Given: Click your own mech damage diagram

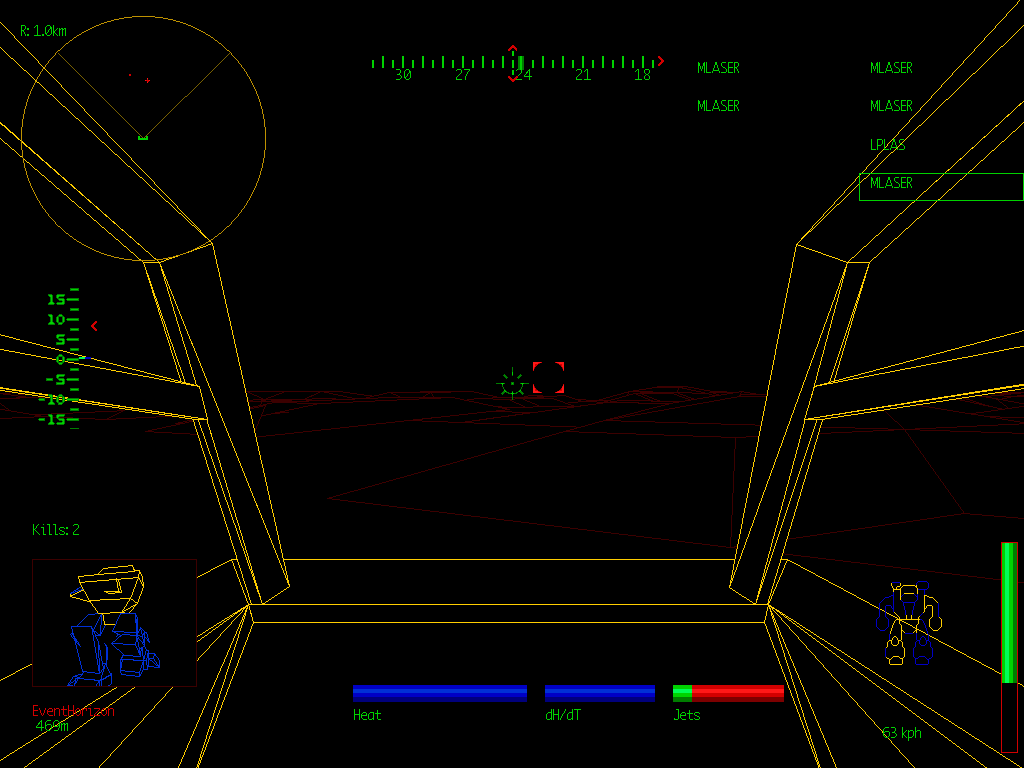Looking at the screenshot, I should point(909,624).
